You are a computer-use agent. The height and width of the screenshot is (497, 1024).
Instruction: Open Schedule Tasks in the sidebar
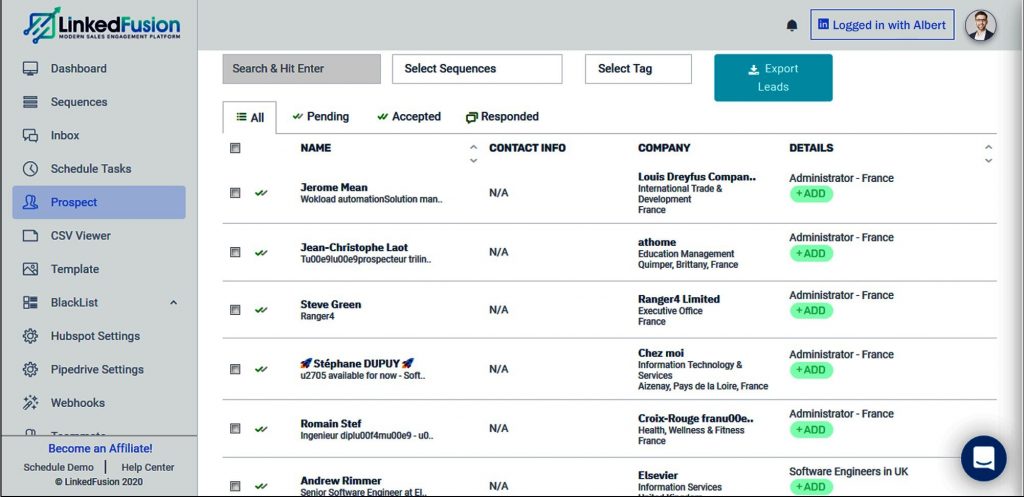pyautogui.click(x=99, y=168)
